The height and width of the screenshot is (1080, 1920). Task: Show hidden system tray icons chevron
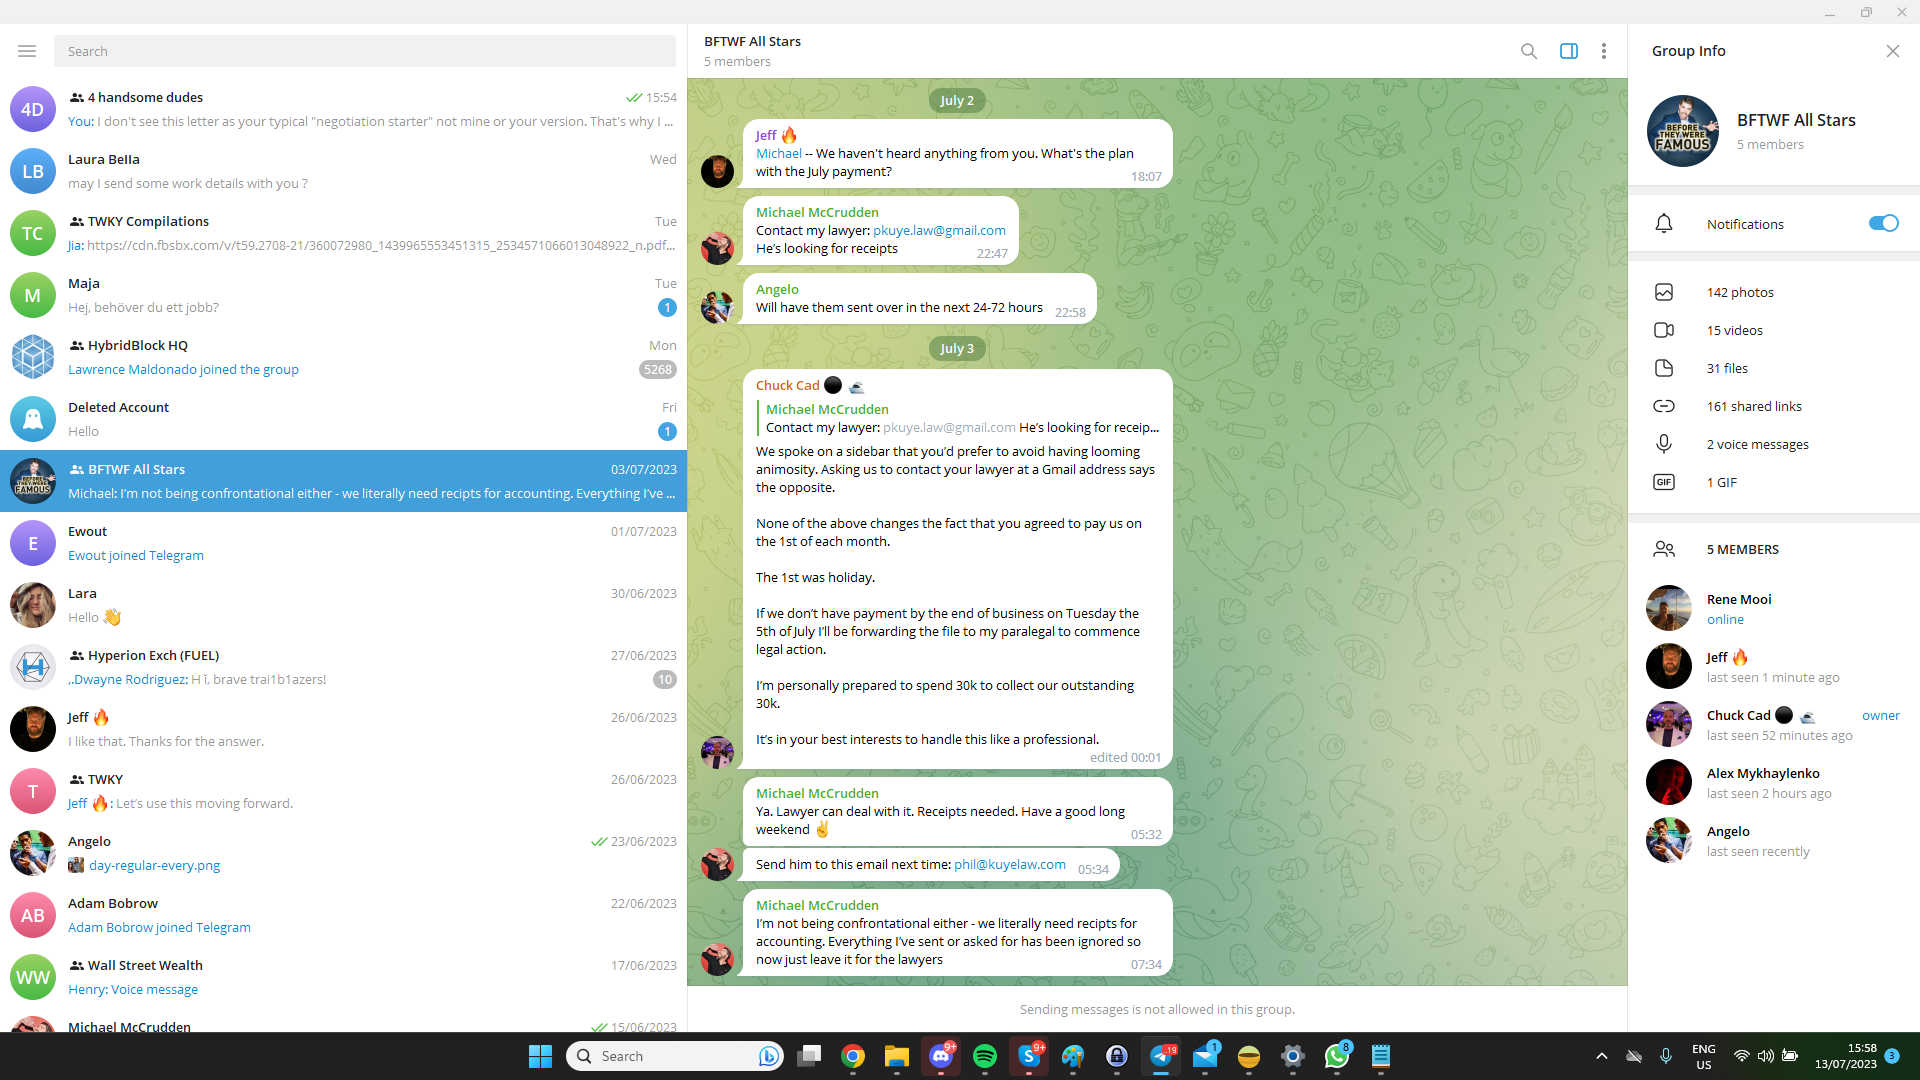click(x=1601, y=1056)
